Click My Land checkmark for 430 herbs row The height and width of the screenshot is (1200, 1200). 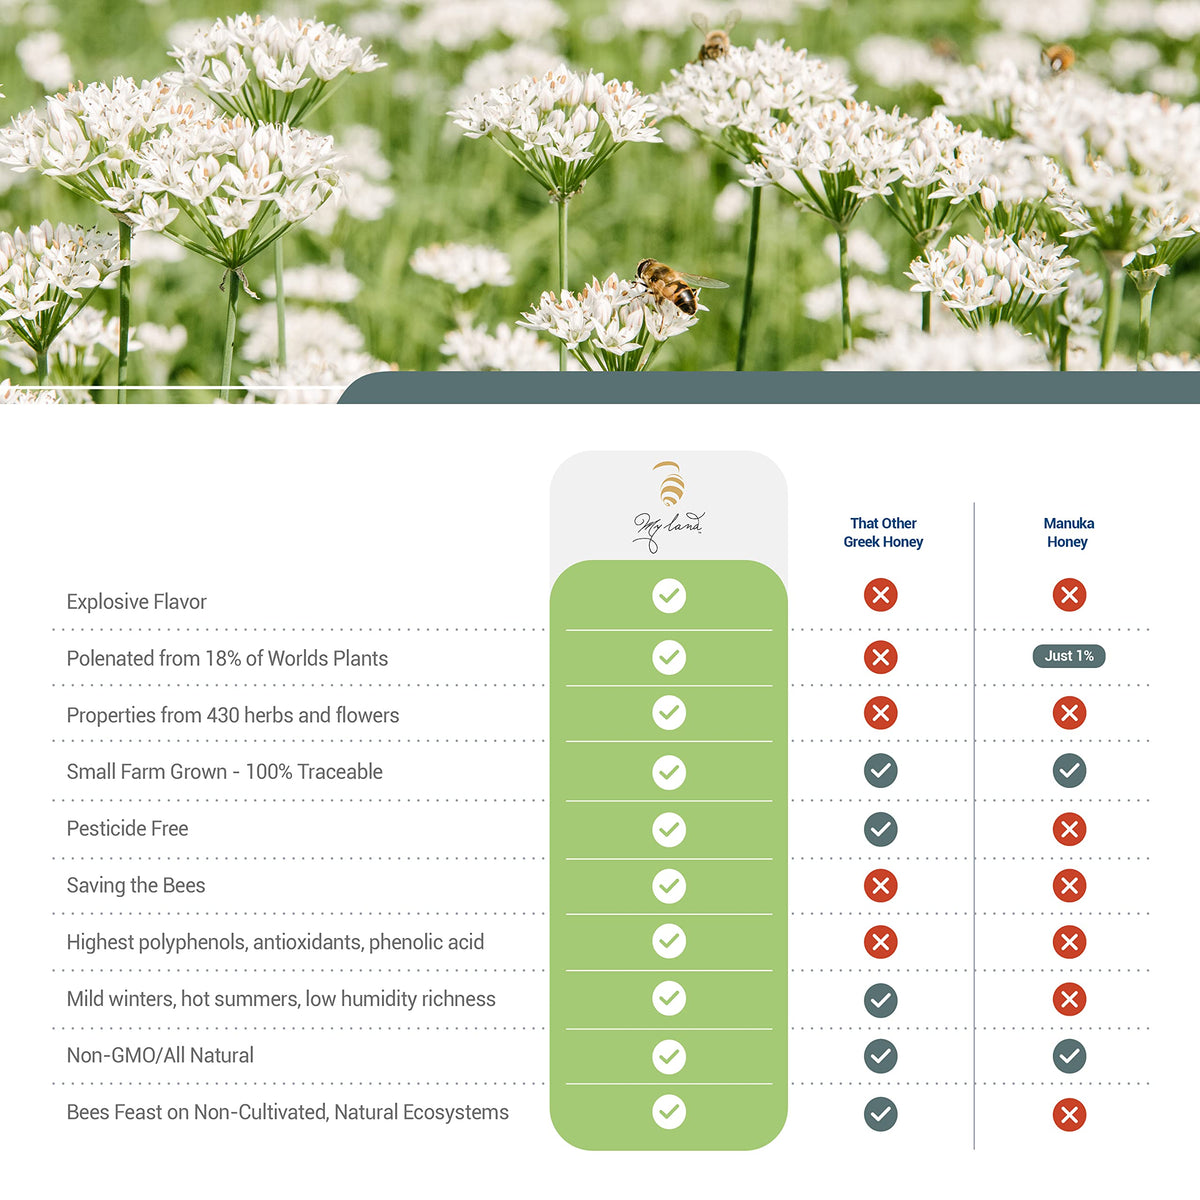pyautogui.click(x=669, y=713)
